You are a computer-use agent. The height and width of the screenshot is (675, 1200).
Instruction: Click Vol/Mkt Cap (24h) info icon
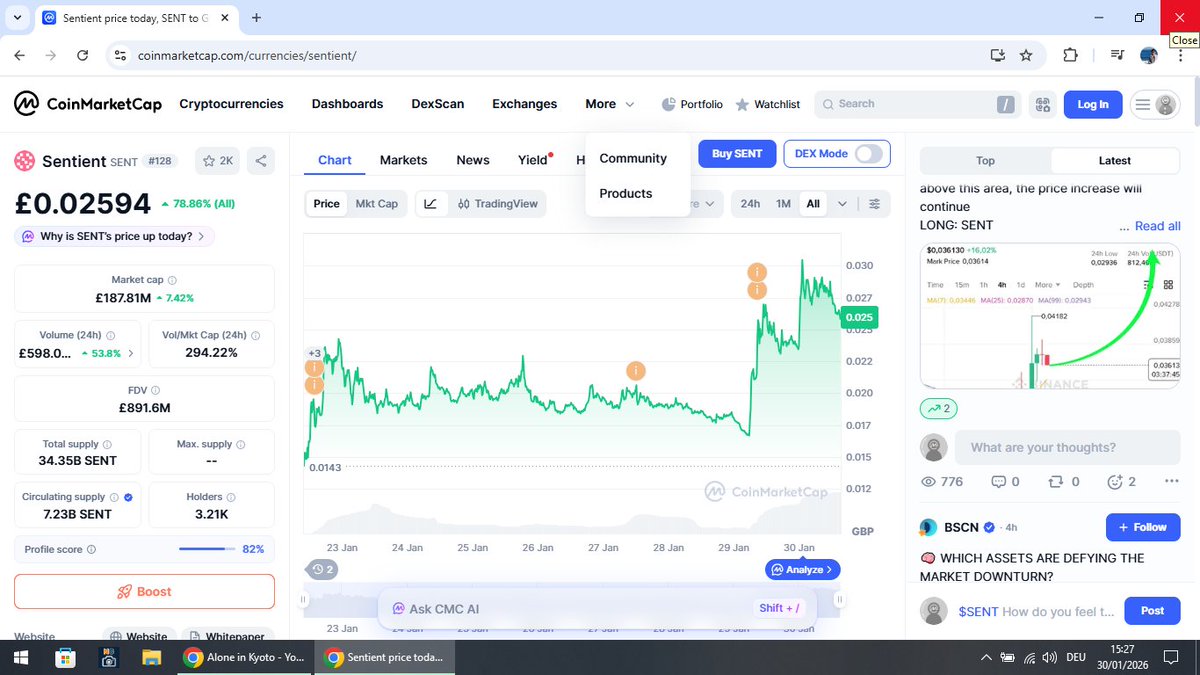point(254,336)
